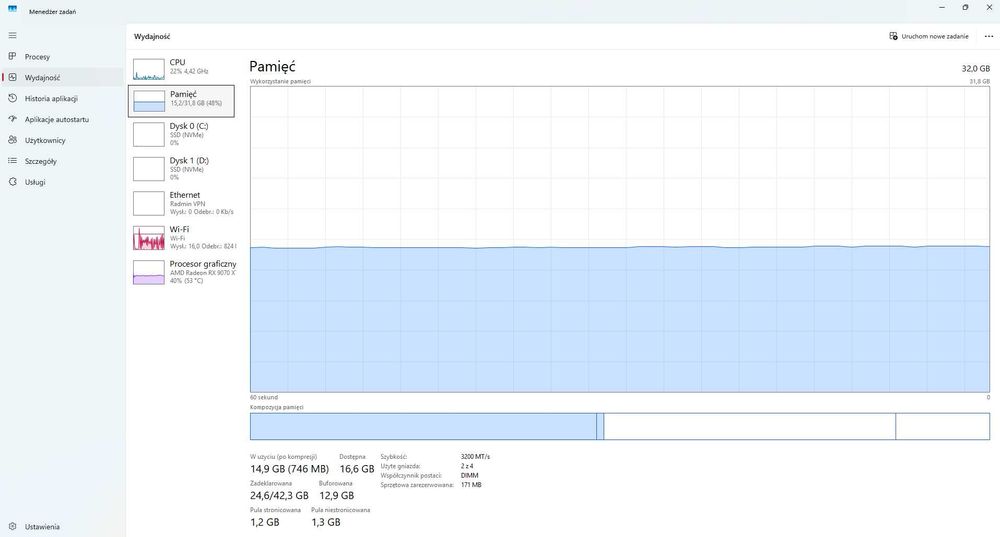Click the Historia aplikacji clock icon
1000x537 pixels.
click(x=12, y=98)
